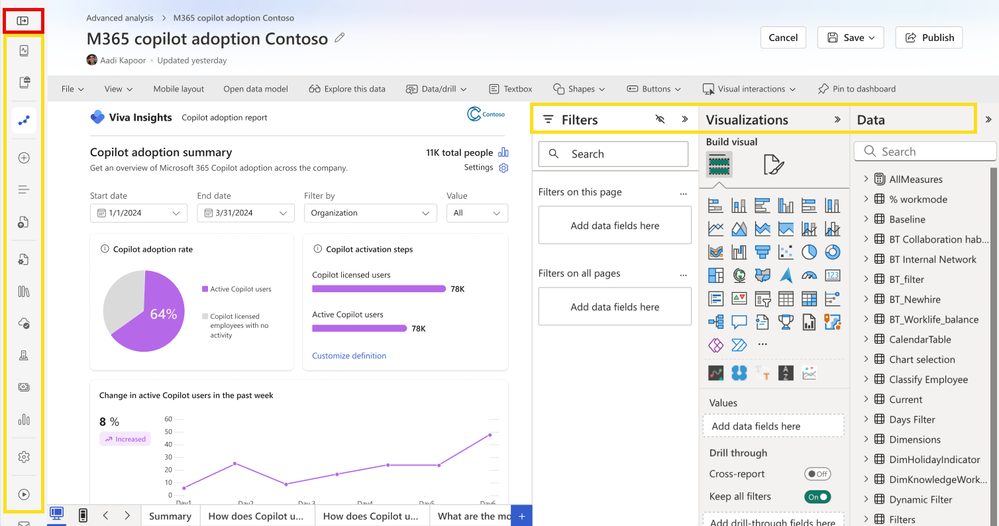The width and height of the screenshot is (999, 526).
Task: Open the Start date dropdown
Action: point(138,213)
